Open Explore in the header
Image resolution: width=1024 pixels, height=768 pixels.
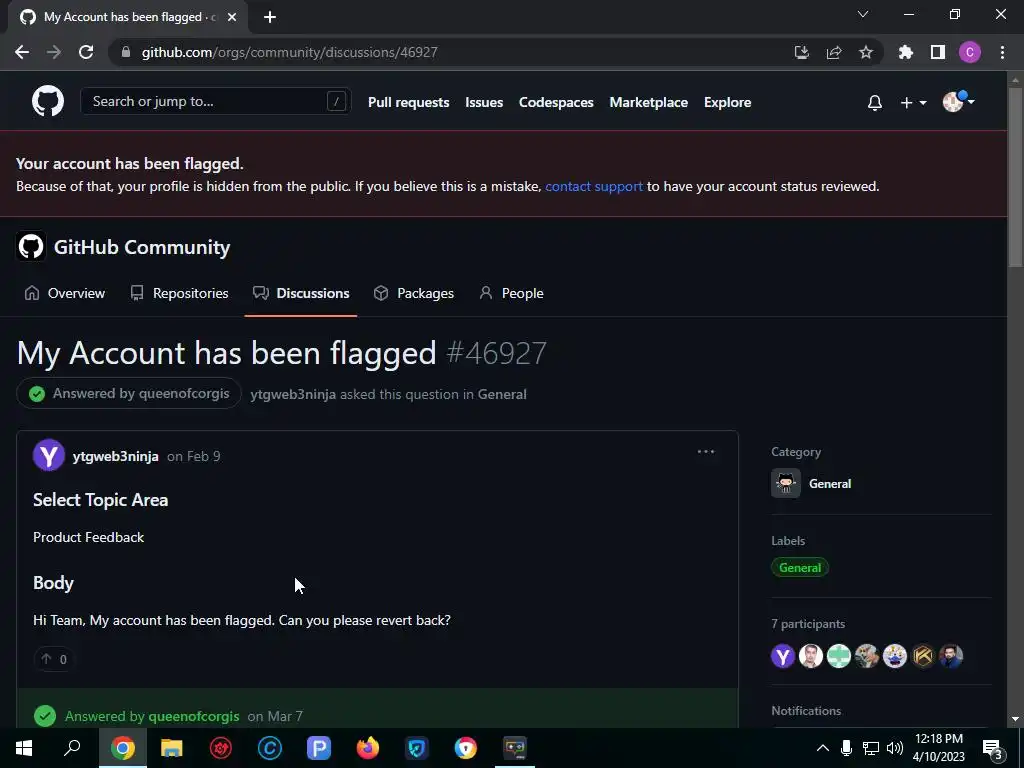727,102
